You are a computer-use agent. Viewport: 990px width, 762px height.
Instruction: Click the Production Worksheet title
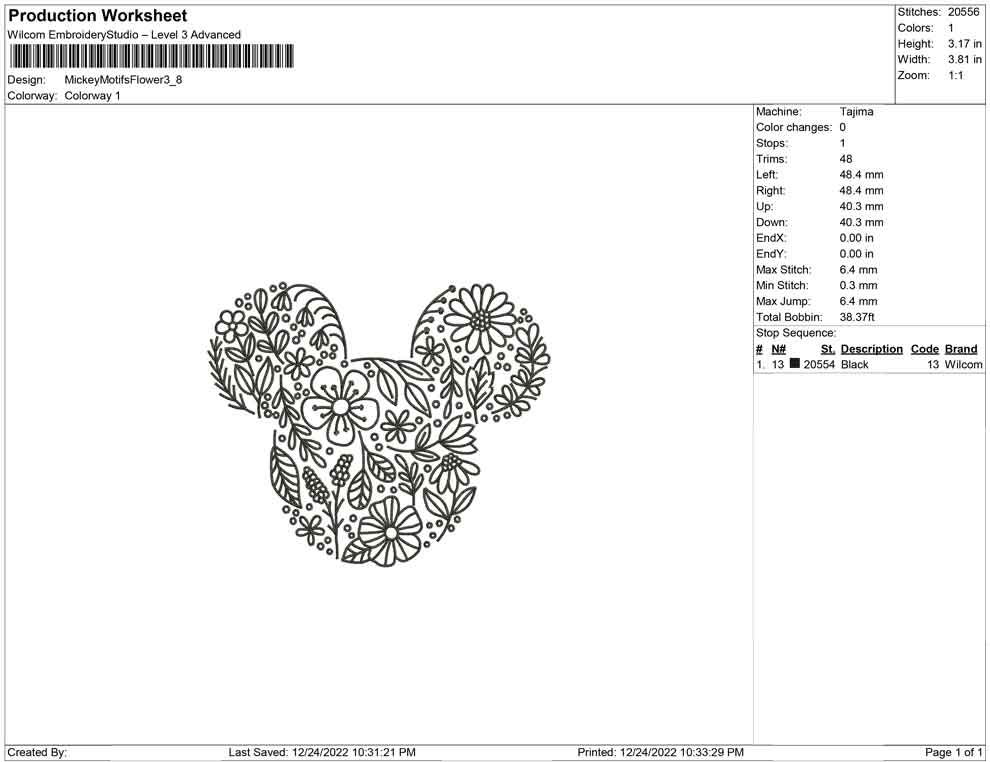[x=97, y=16]
